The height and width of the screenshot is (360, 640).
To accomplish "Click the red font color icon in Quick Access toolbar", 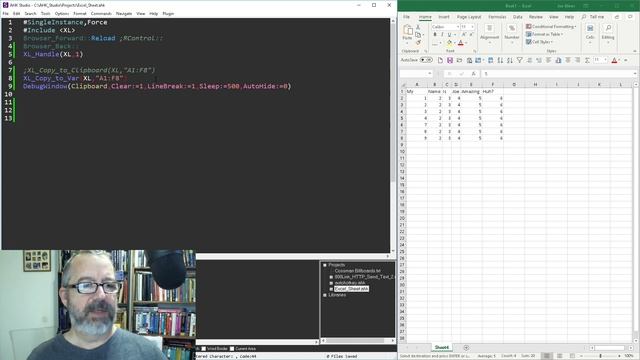I will 614,60.
